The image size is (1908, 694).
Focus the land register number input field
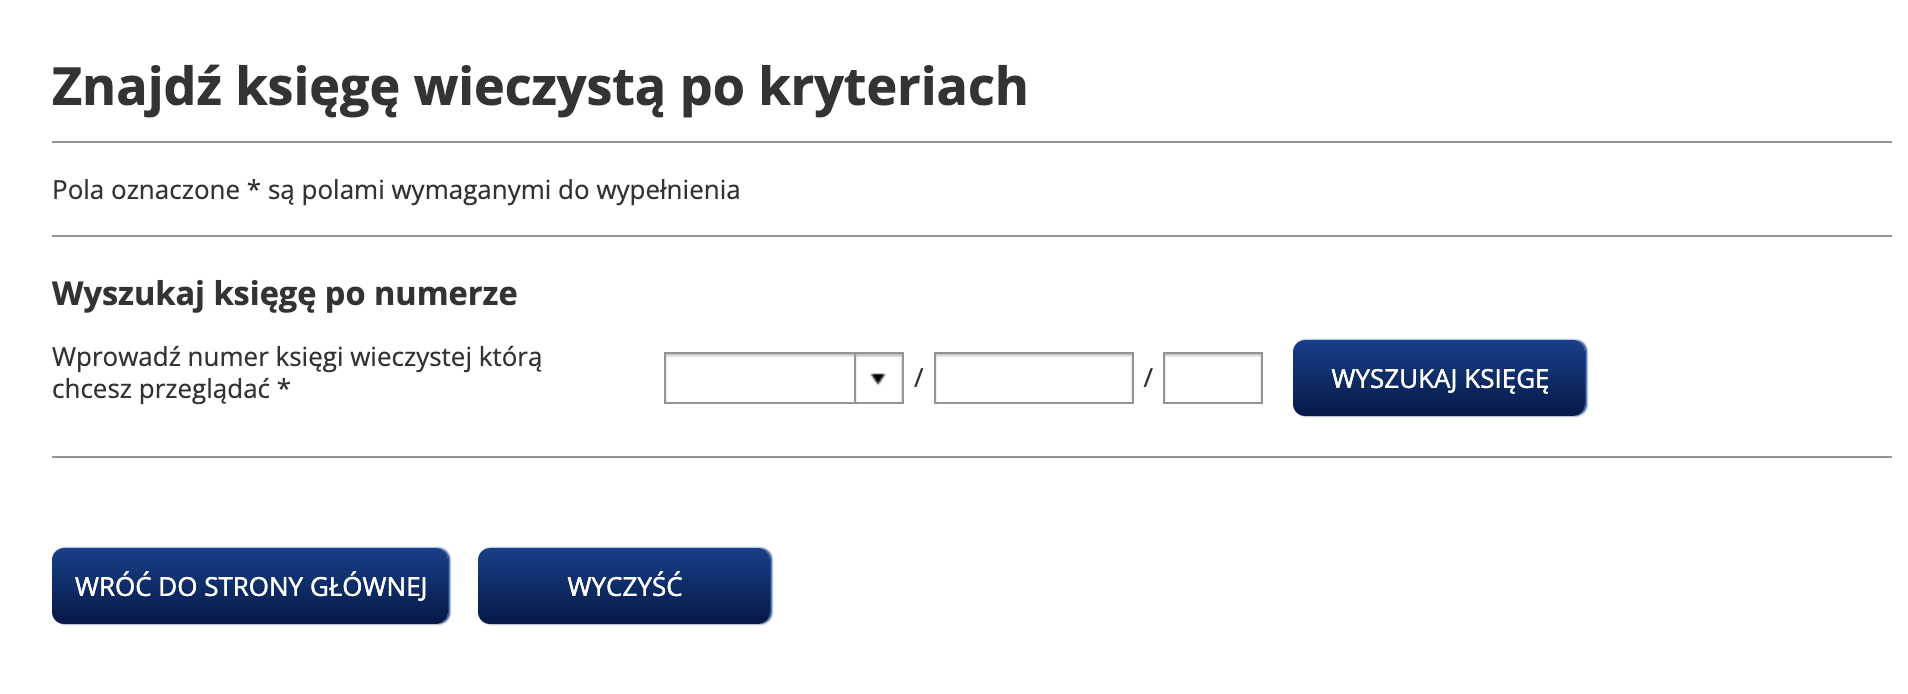coord(1033,379)
